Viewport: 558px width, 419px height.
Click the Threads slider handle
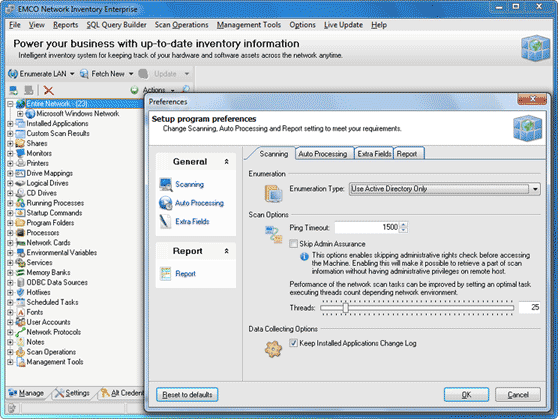pyautogui.click(x=345, y=308)
